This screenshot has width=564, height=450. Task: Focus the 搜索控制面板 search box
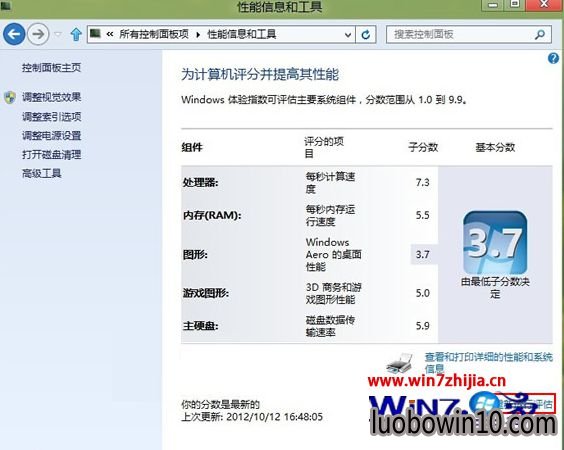(469, 35)
